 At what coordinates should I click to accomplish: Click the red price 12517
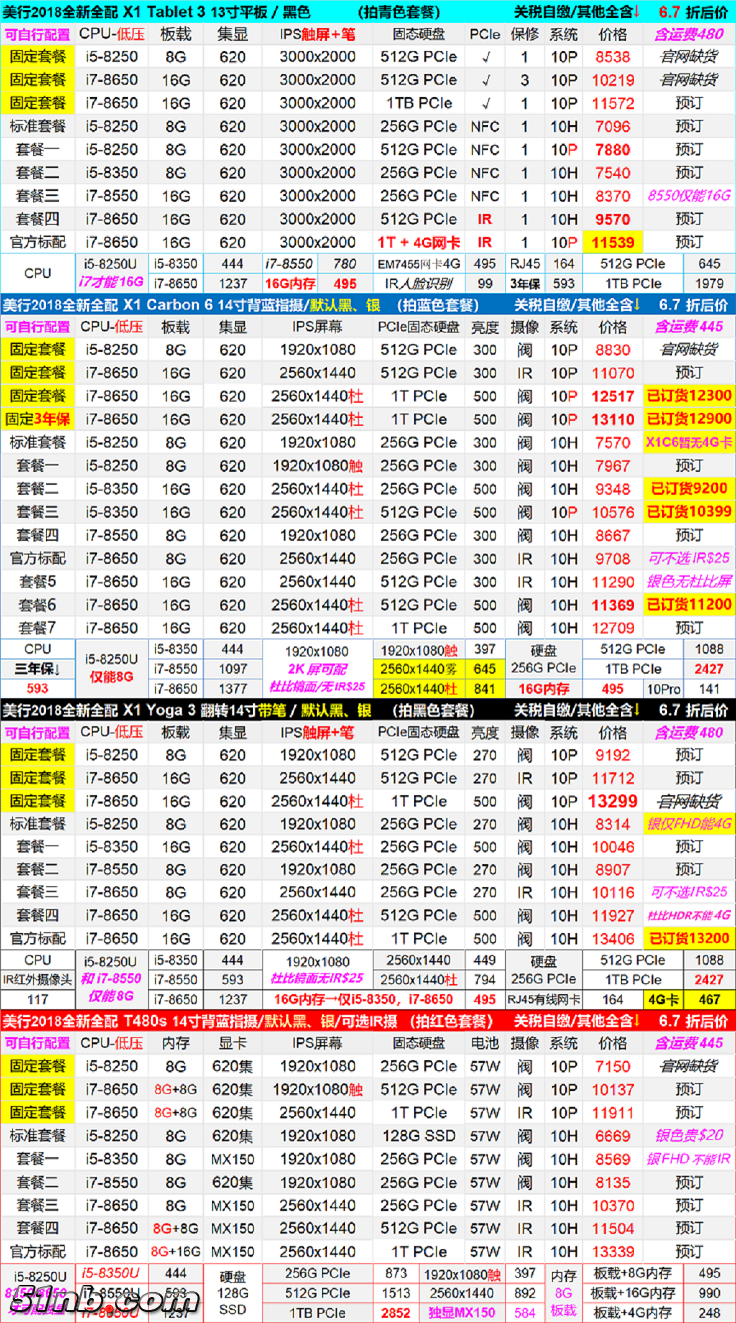(x=613, y=396)
